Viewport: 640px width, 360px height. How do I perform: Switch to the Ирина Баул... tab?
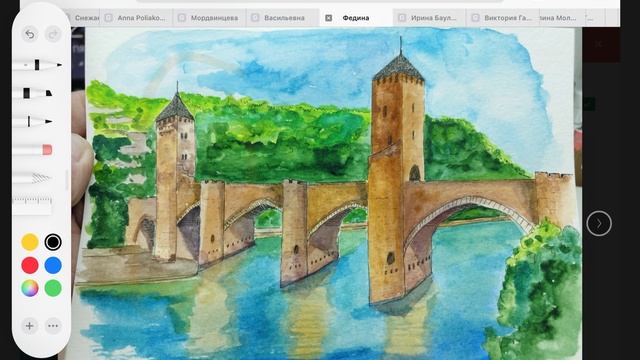tap(429, 18)
